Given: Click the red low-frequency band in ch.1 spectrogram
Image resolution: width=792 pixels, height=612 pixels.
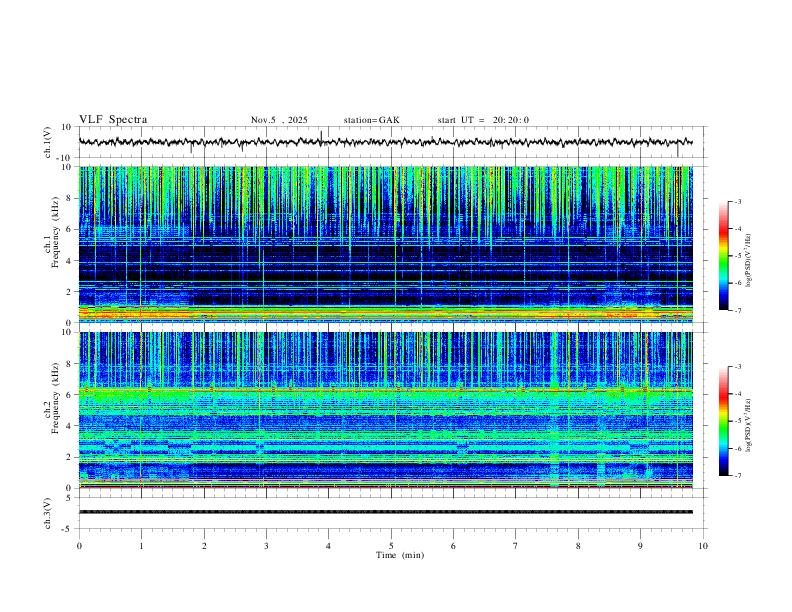Looking at the screenshot, I should [385, 314].
